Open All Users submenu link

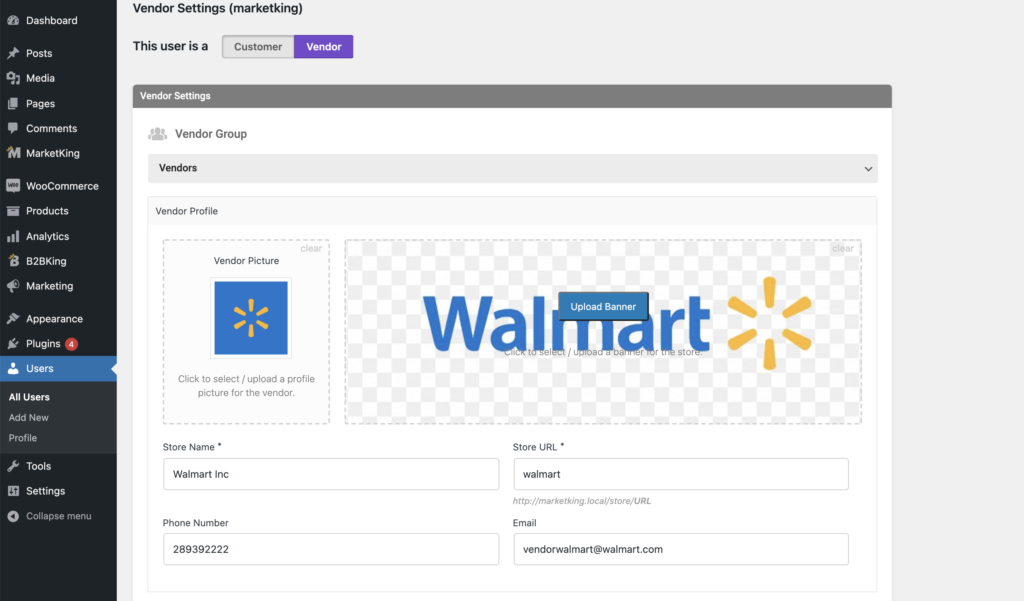[29, 397]
